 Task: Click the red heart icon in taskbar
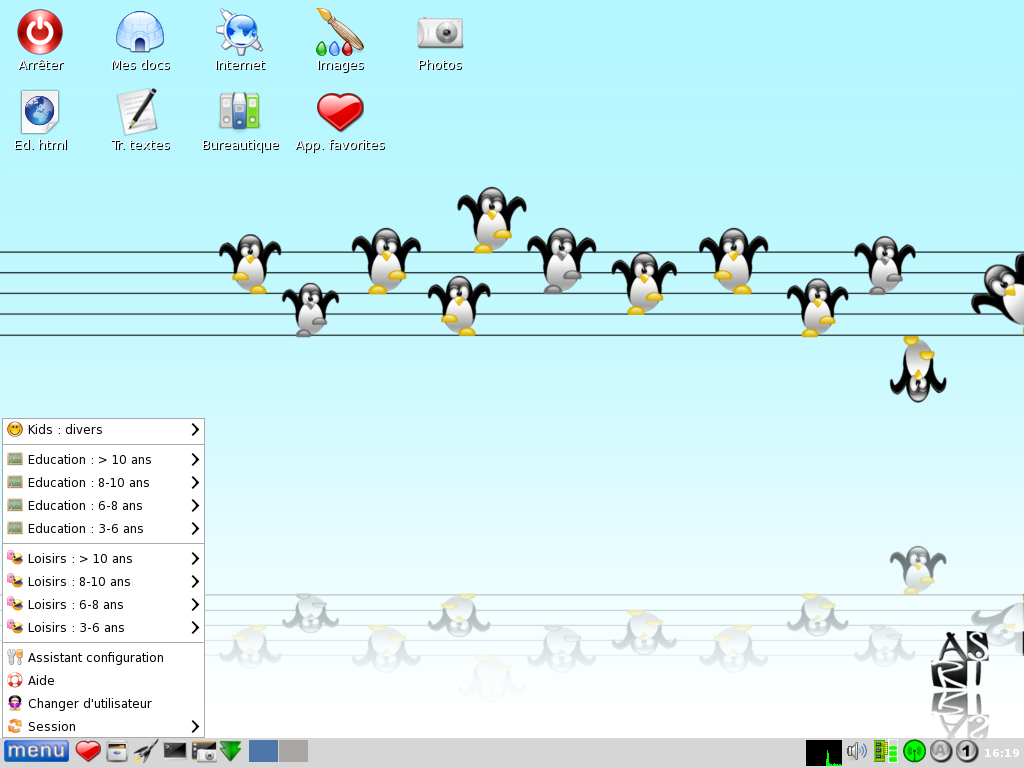click(x=88, y=751)
